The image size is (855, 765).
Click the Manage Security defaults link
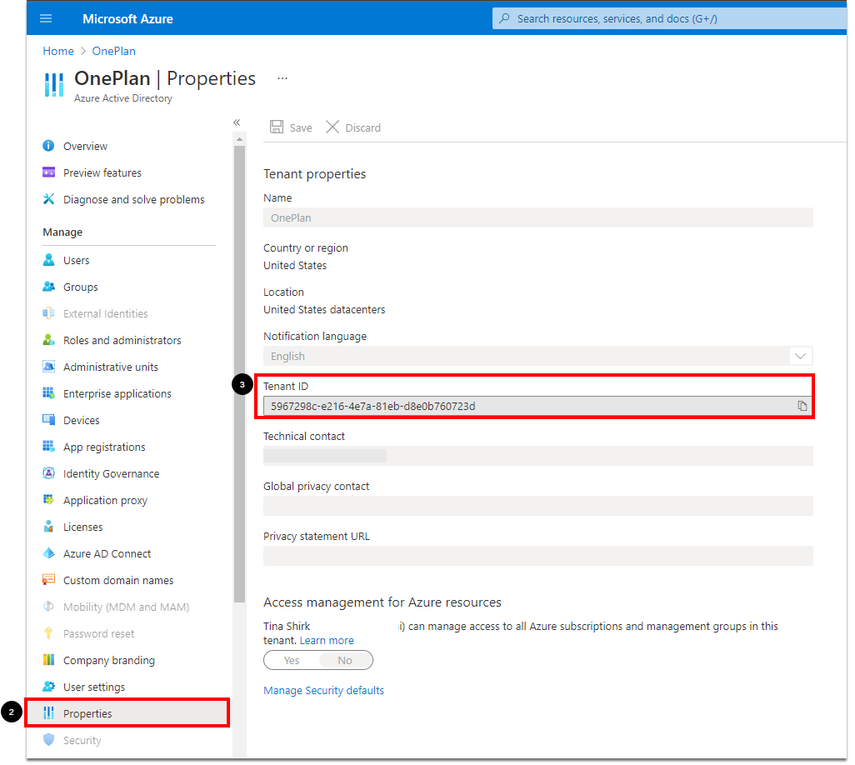323,690
